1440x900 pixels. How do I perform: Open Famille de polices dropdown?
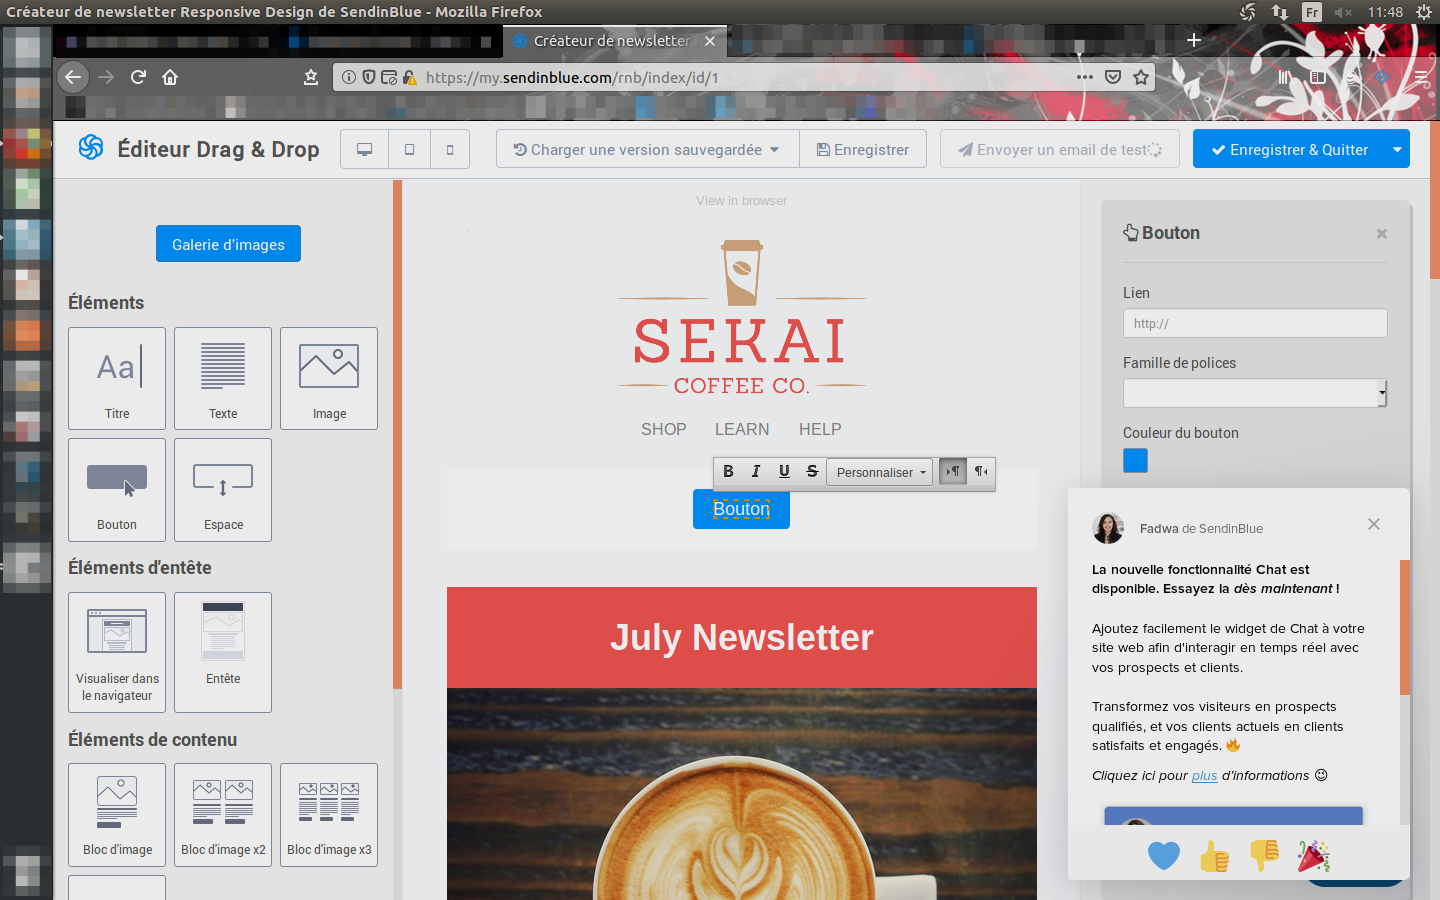point(1255,393)
